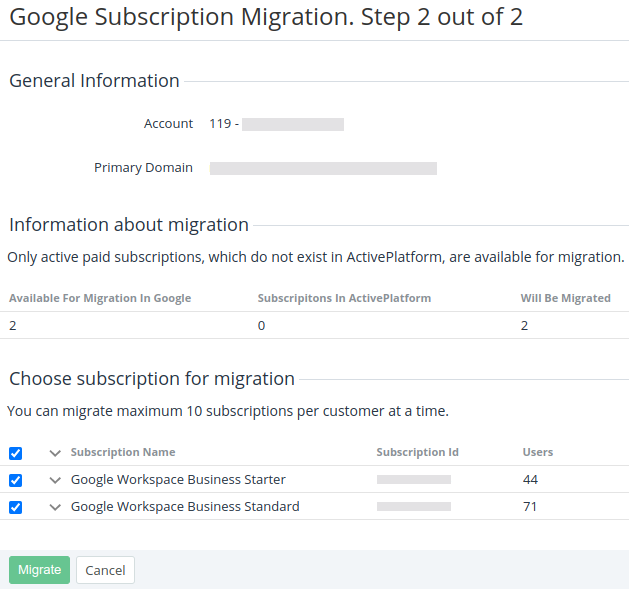Click the account number 119 text
The width and height of the screenshot is (629, 589).
click(220, 124)
